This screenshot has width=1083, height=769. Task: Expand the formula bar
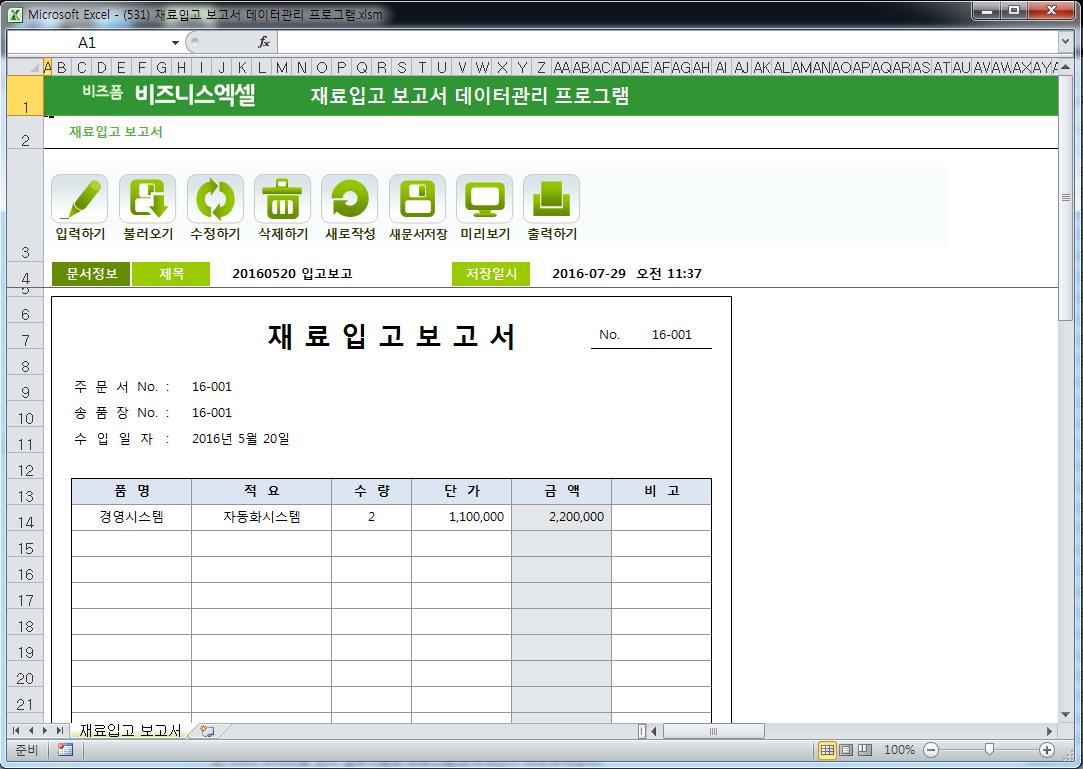[1065, 43]
